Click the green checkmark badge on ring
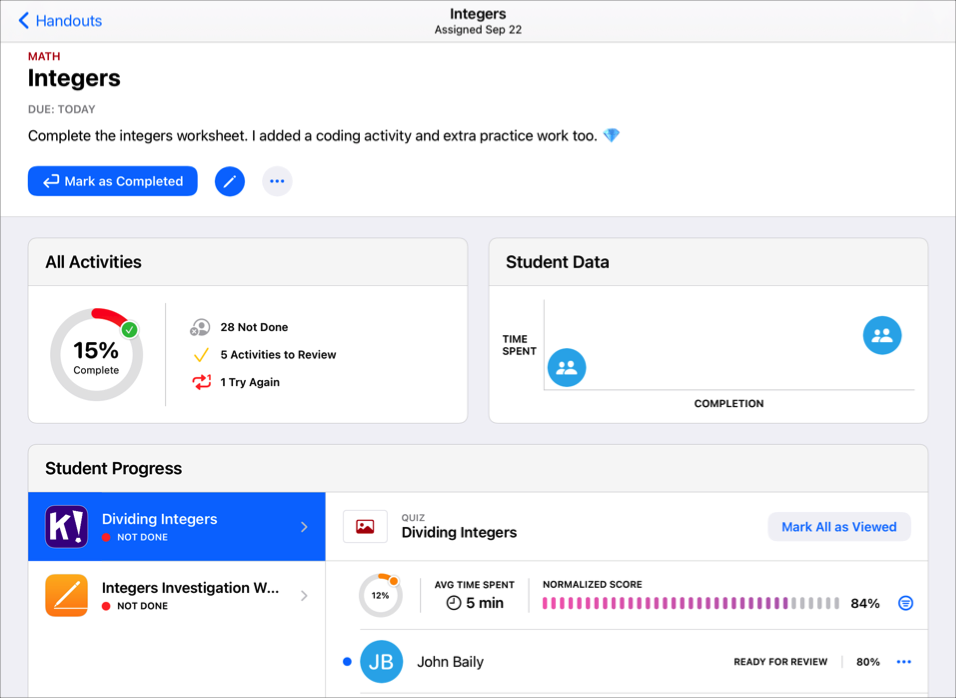 (129, 330)
